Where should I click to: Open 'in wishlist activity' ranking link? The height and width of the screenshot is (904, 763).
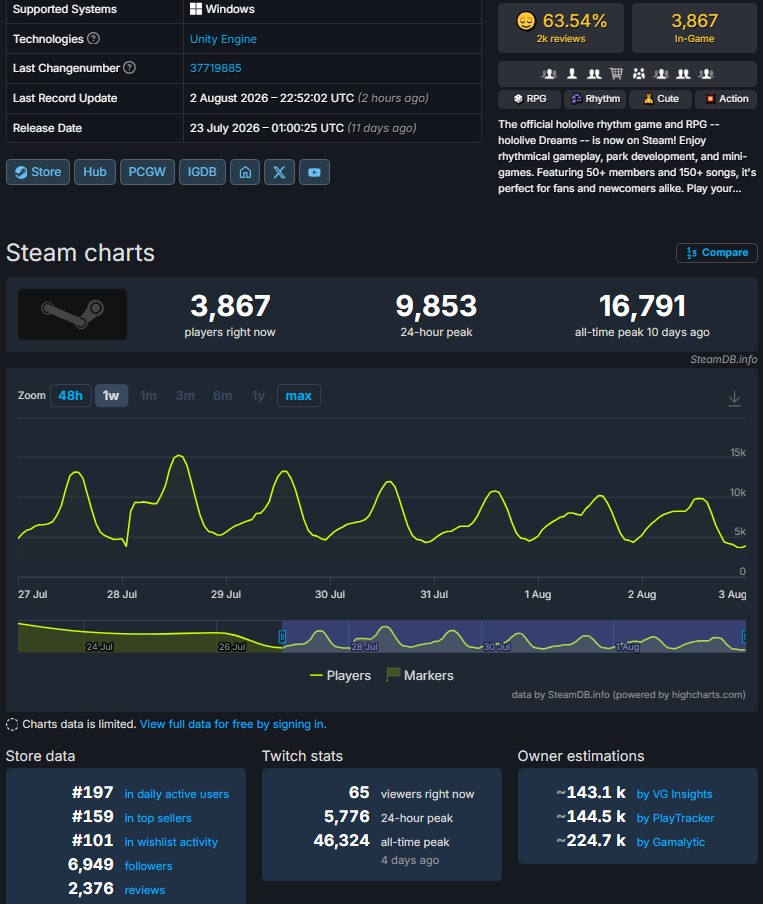pyautogui.click(x=171, y=842)
